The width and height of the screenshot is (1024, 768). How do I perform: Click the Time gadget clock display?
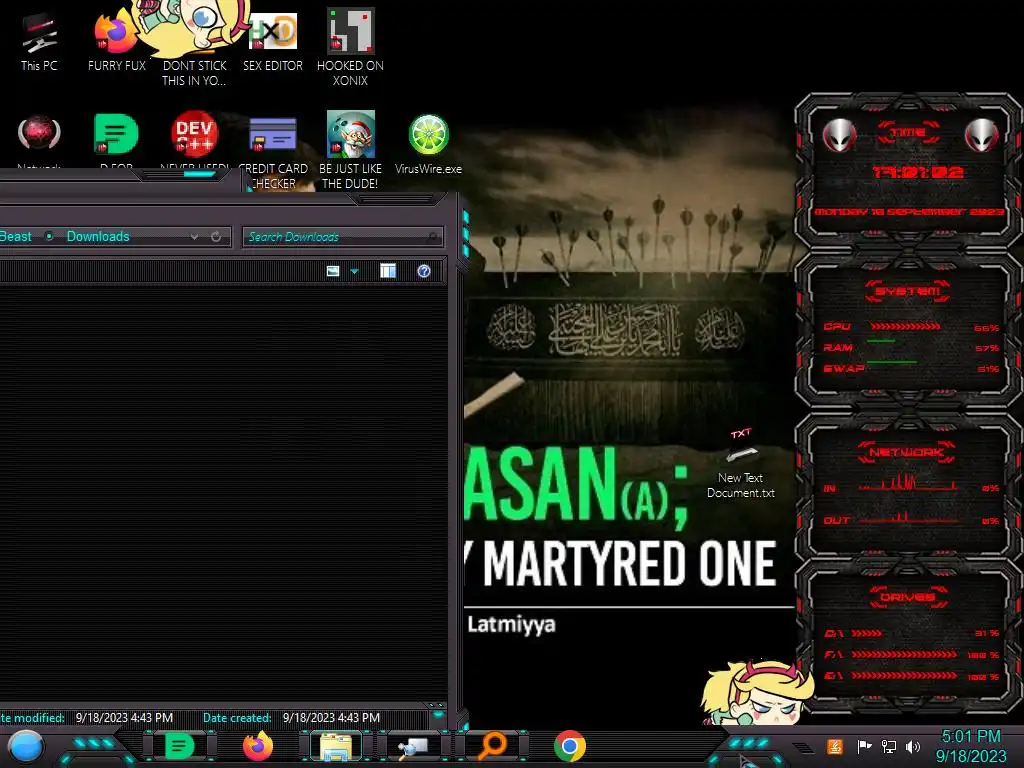pos(918,172)
